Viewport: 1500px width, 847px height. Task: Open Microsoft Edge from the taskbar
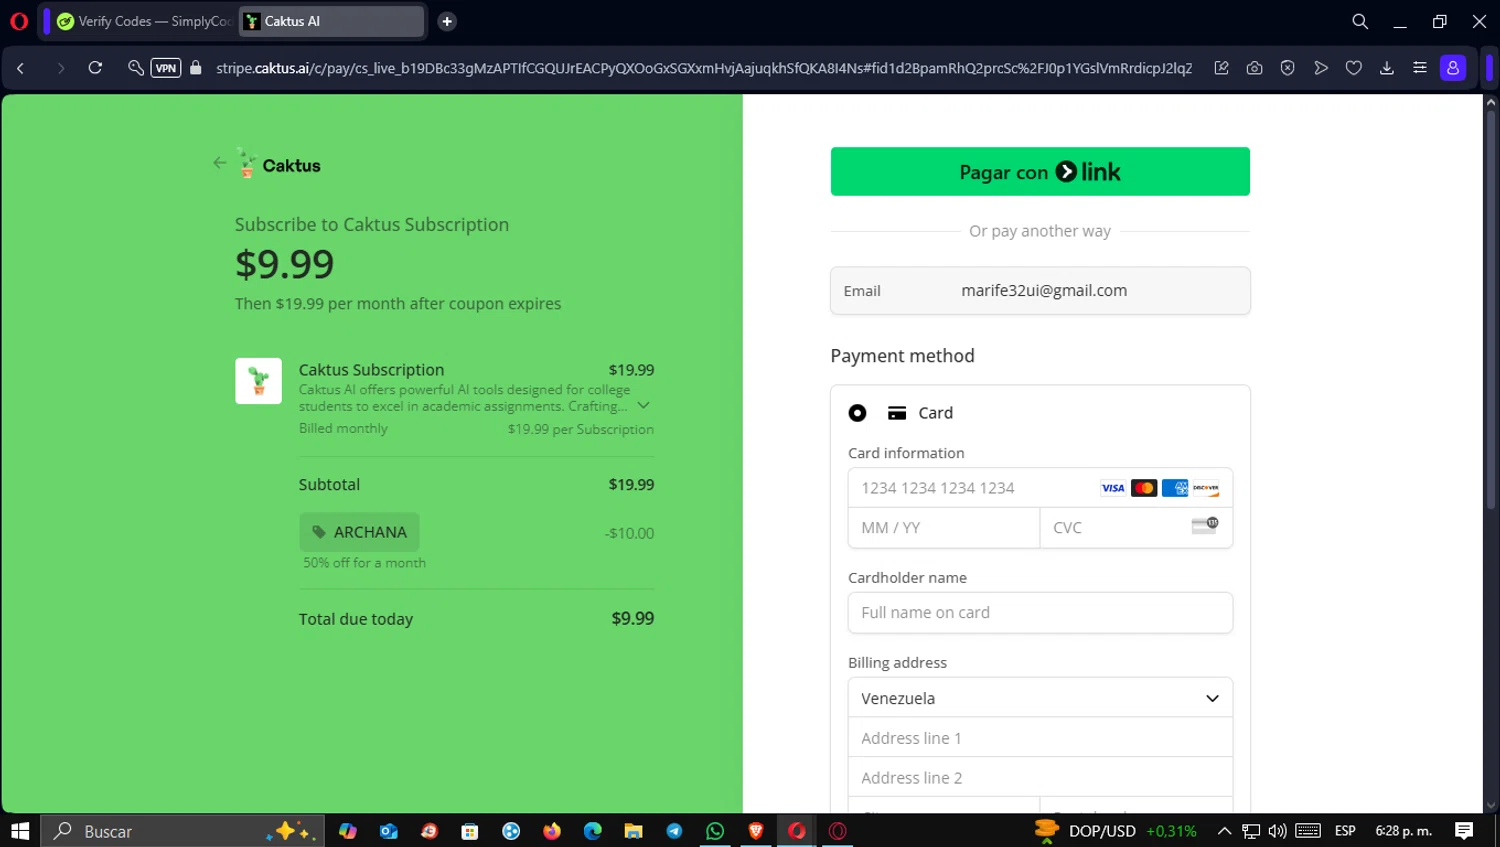pyautogui.click(x=593, y=831)
